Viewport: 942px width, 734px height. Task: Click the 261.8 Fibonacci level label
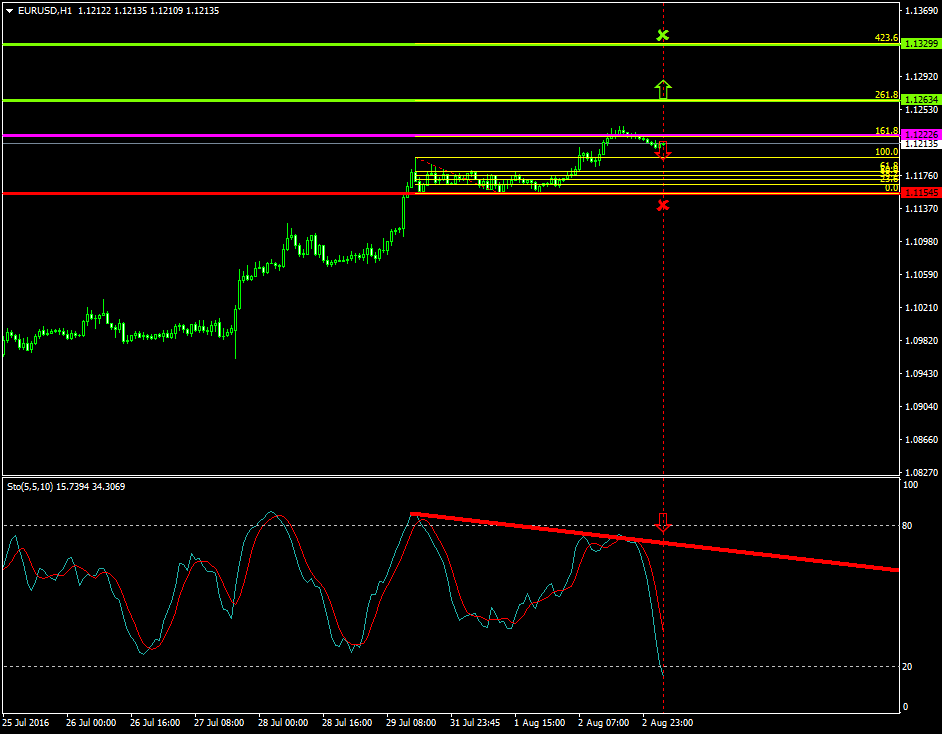pos(885,95)
